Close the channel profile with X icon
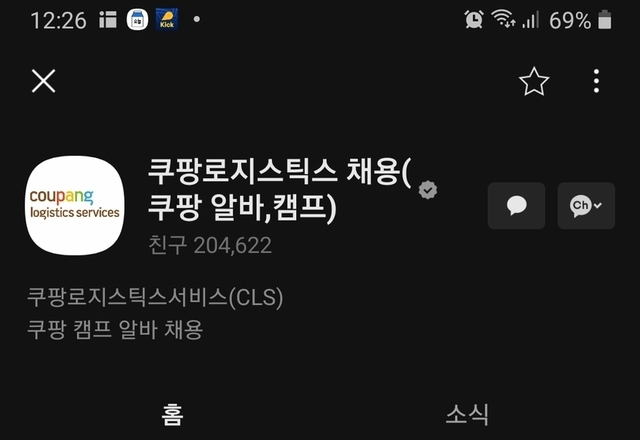Screen dimensions: 640x440 [x=43, y=81]
